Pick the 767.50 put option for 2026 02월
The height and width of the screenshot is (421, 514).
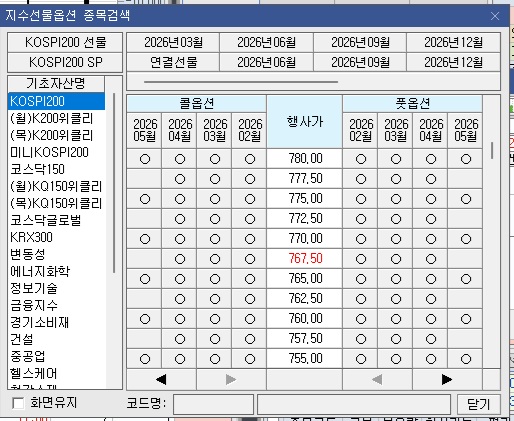click(x=361, y=259)
